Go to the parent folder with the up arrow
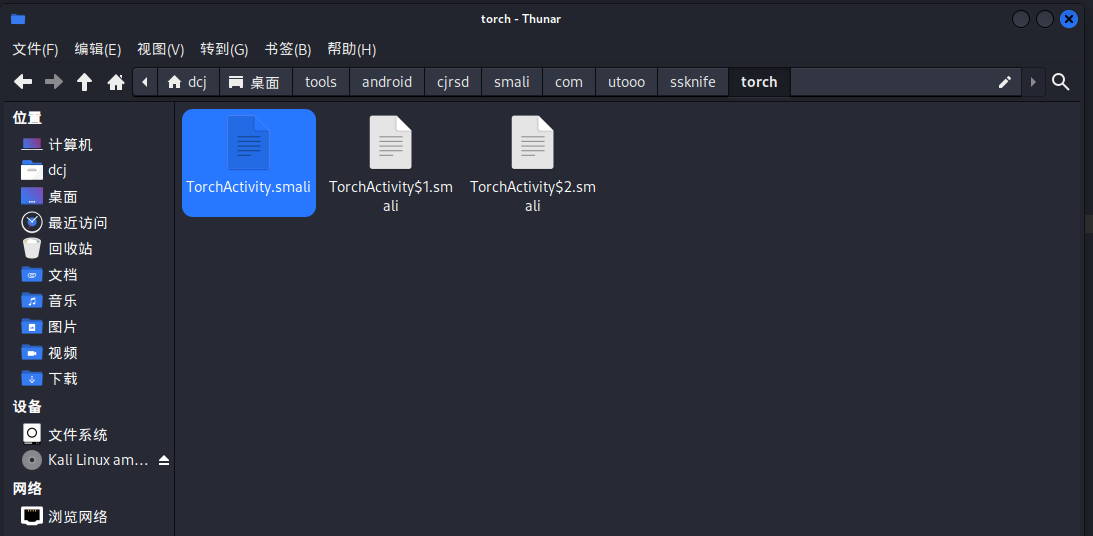Image resolution: width=1093 pixels, height=536 pixels. [x=84, y=82]
